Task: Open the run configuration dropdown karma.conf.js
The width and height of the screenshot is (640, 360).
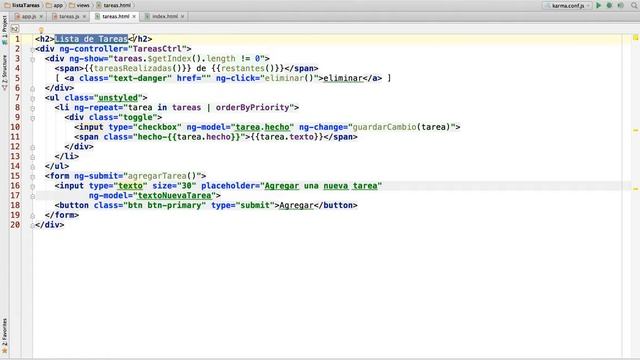Action: (x=567, y=5)
